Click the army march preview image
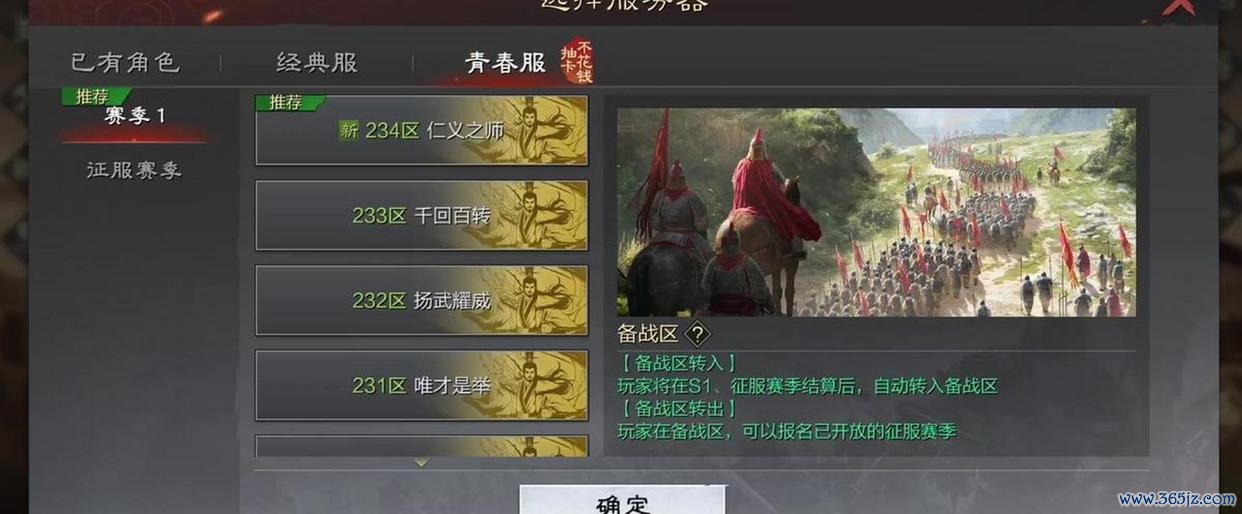Screen dimensions: 1242x514 [x=876, y=212]
